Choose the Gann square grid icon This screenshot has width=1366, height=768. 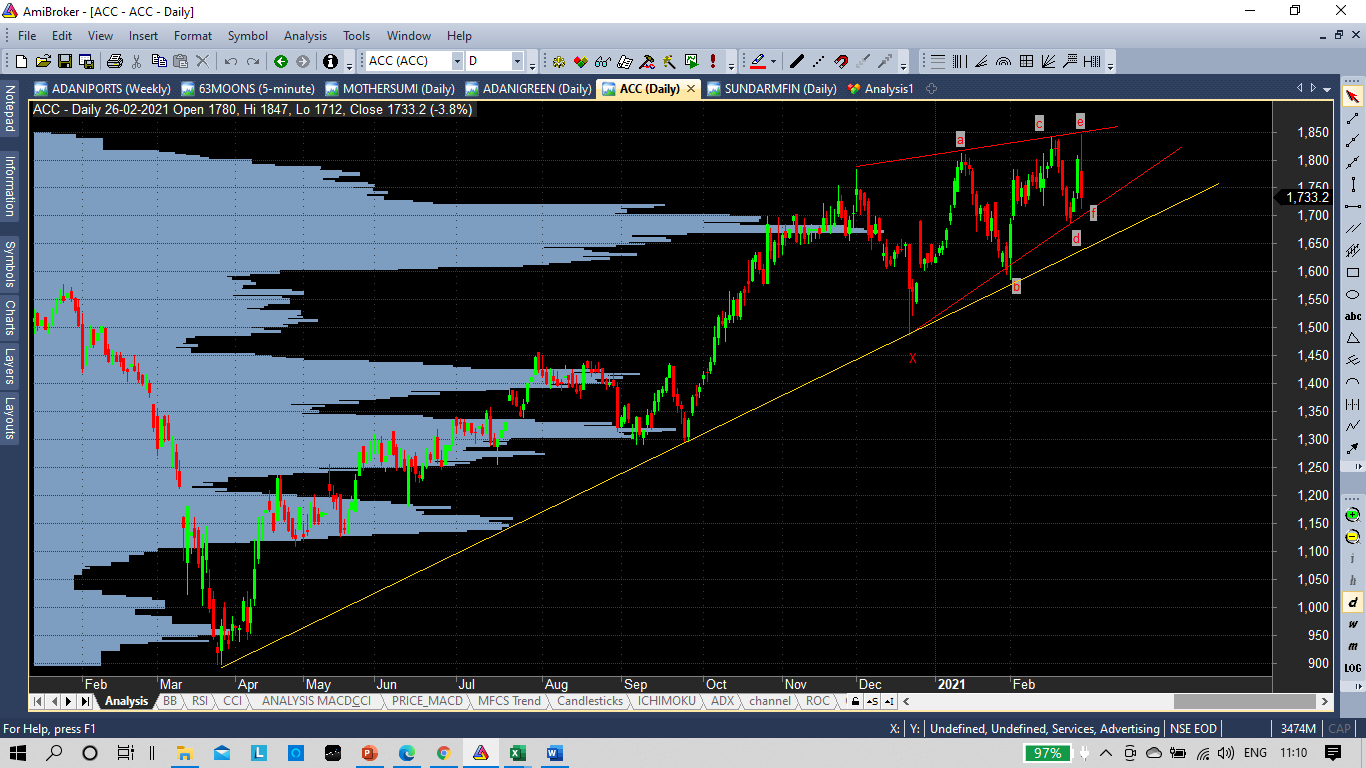(1026, 61)
